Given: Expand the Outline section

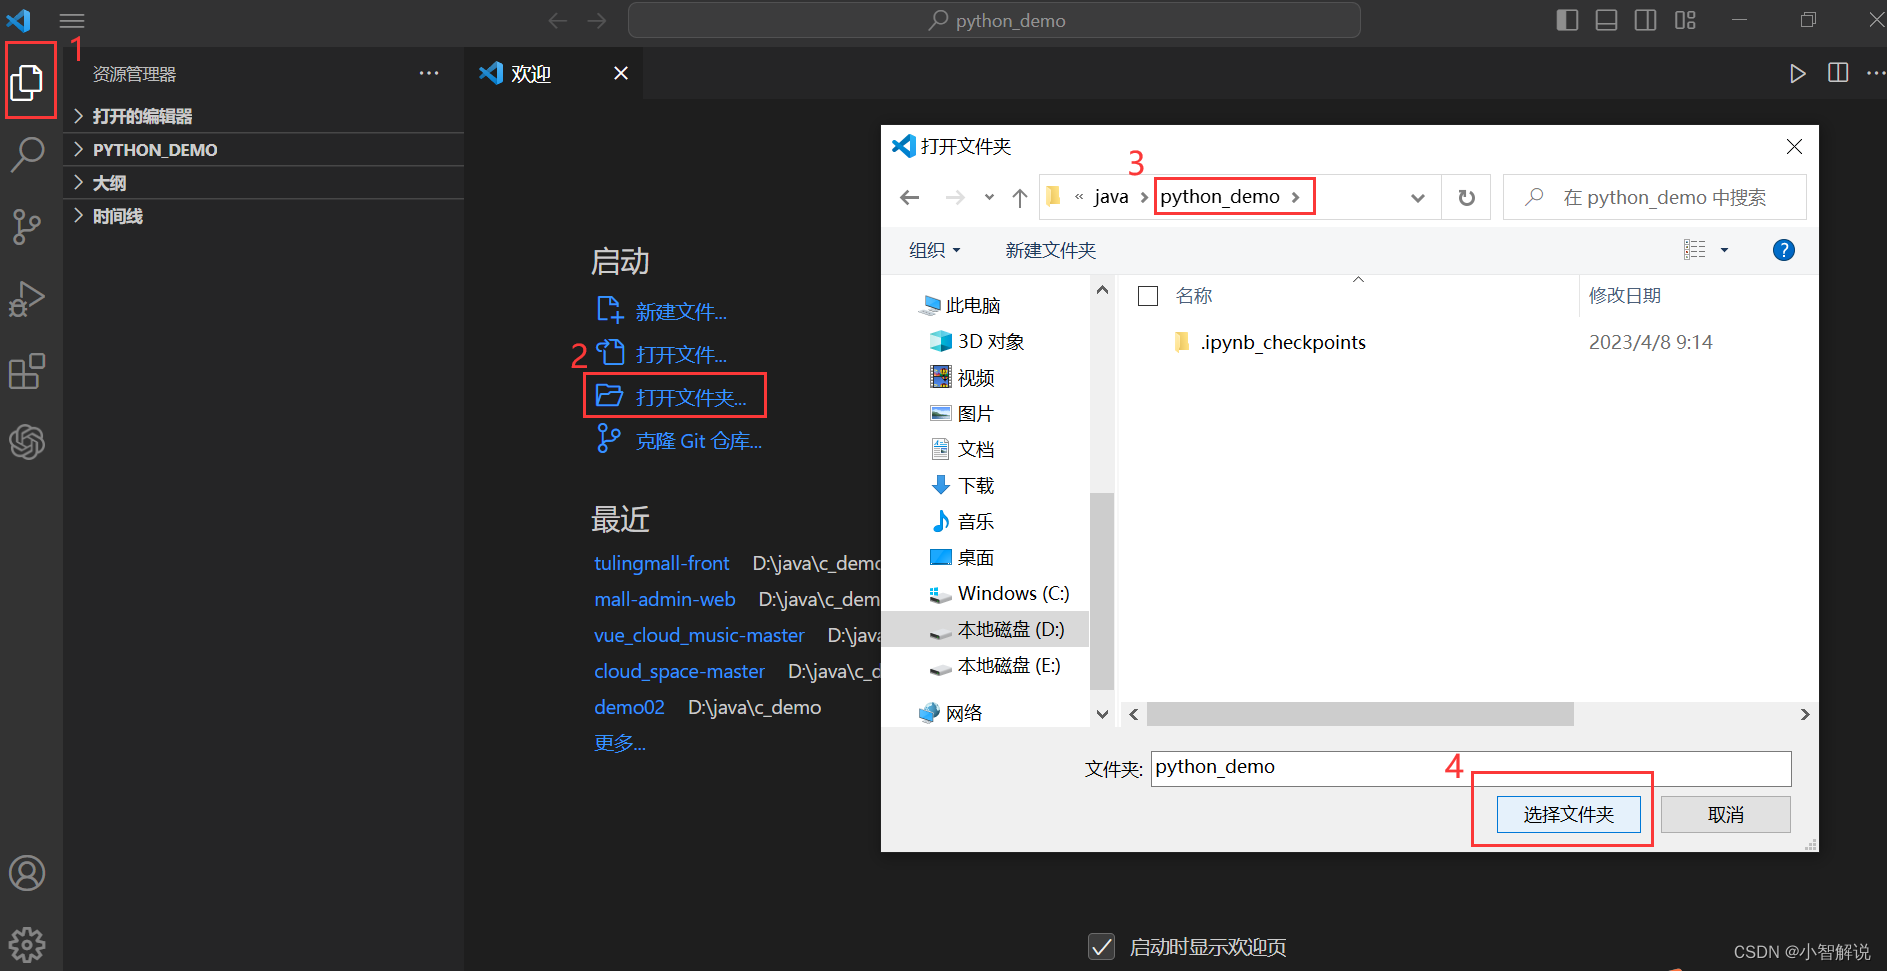Looking at the screenshot, I should coord(264,183).
